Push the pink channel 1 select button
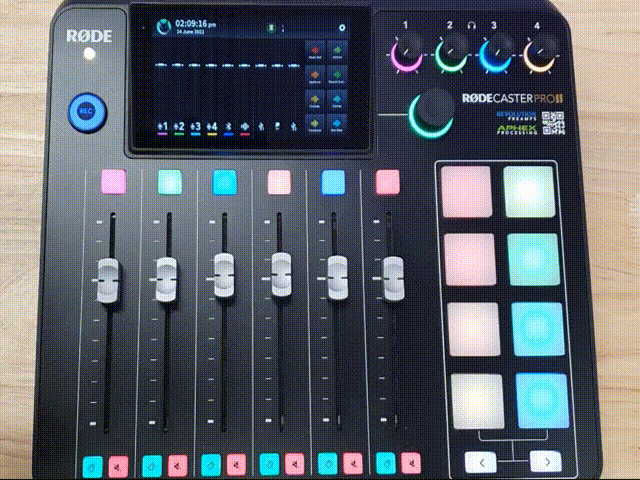Image resolution: width=640 pixels, height=480 pixels. [113, 182]
